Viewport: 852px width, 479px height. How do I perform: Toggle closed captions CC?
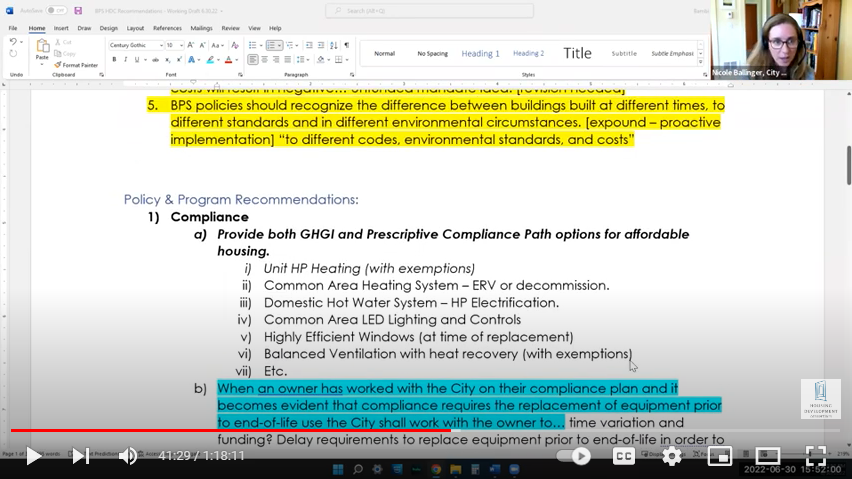[x=623, y=456]
